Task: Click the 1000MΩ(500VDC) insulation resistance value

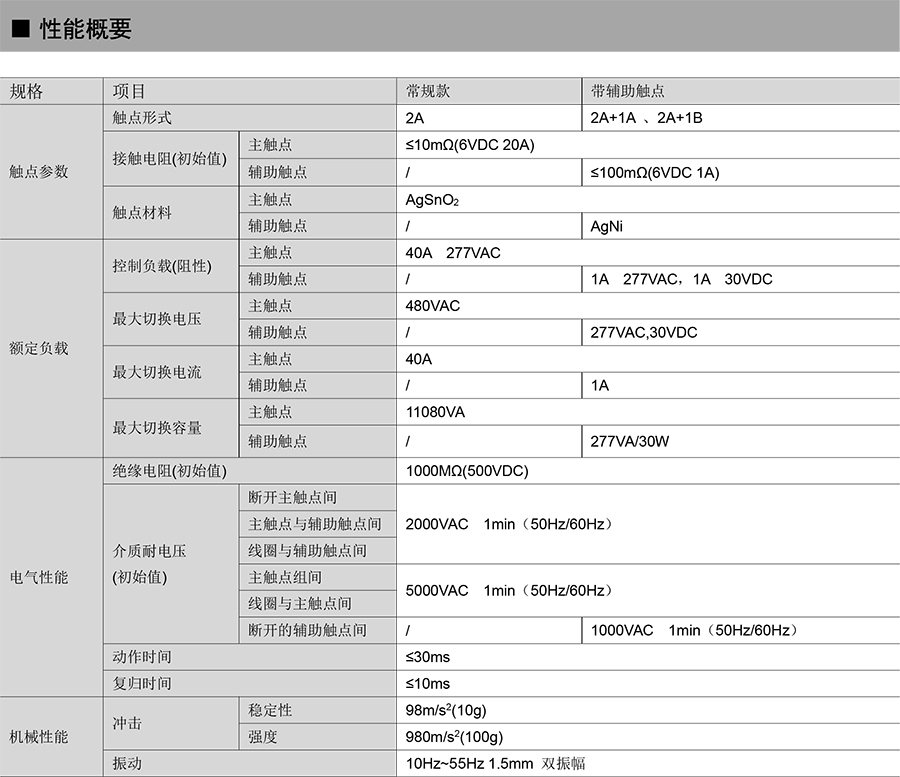Action: [467, 470]
